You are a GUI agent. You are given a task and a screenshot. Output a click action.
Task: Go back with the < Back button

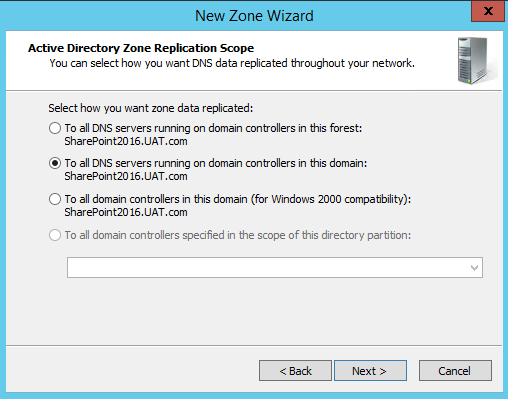[x=295, y=370]
